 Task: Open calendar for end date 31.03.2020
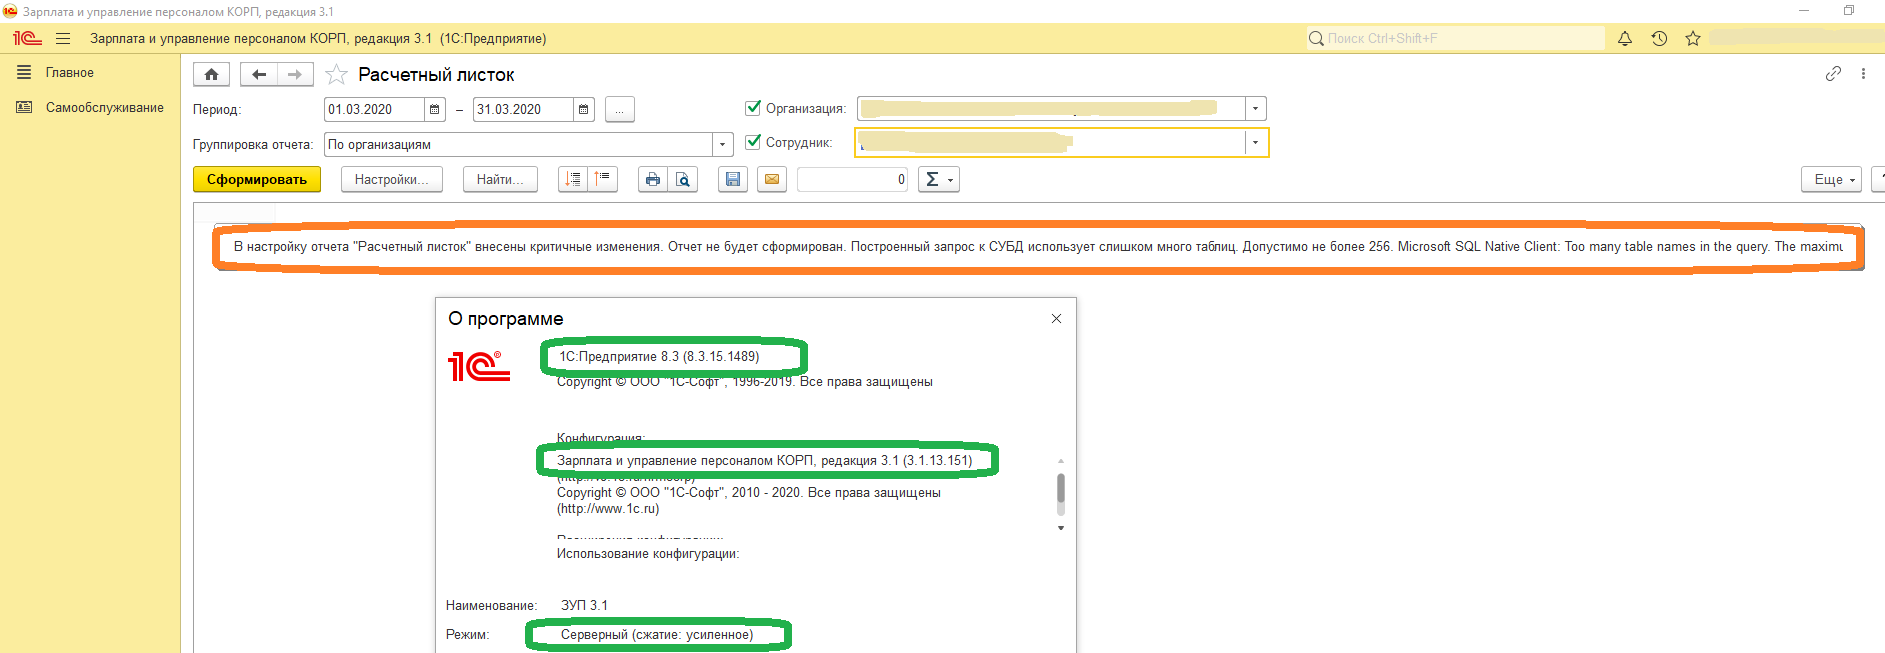coord(584,109)
